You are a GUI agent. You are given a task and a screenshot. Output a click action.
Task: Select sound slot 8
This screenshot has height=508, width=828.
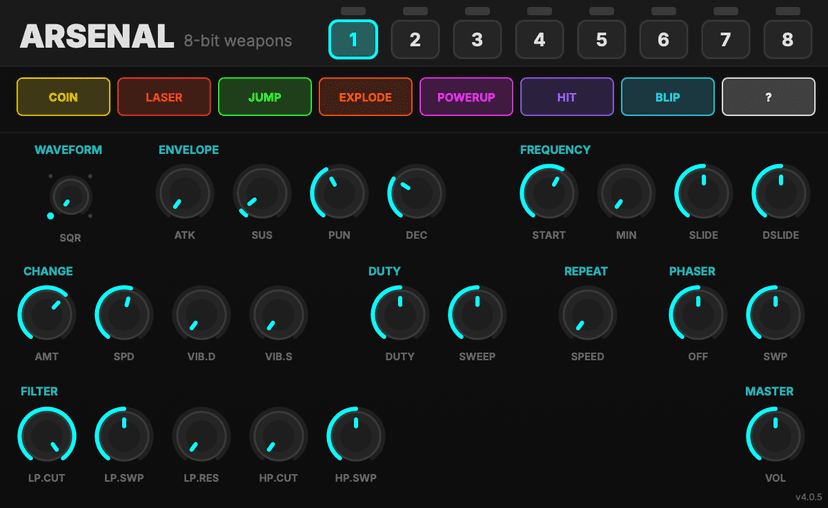tap(787, 40)
